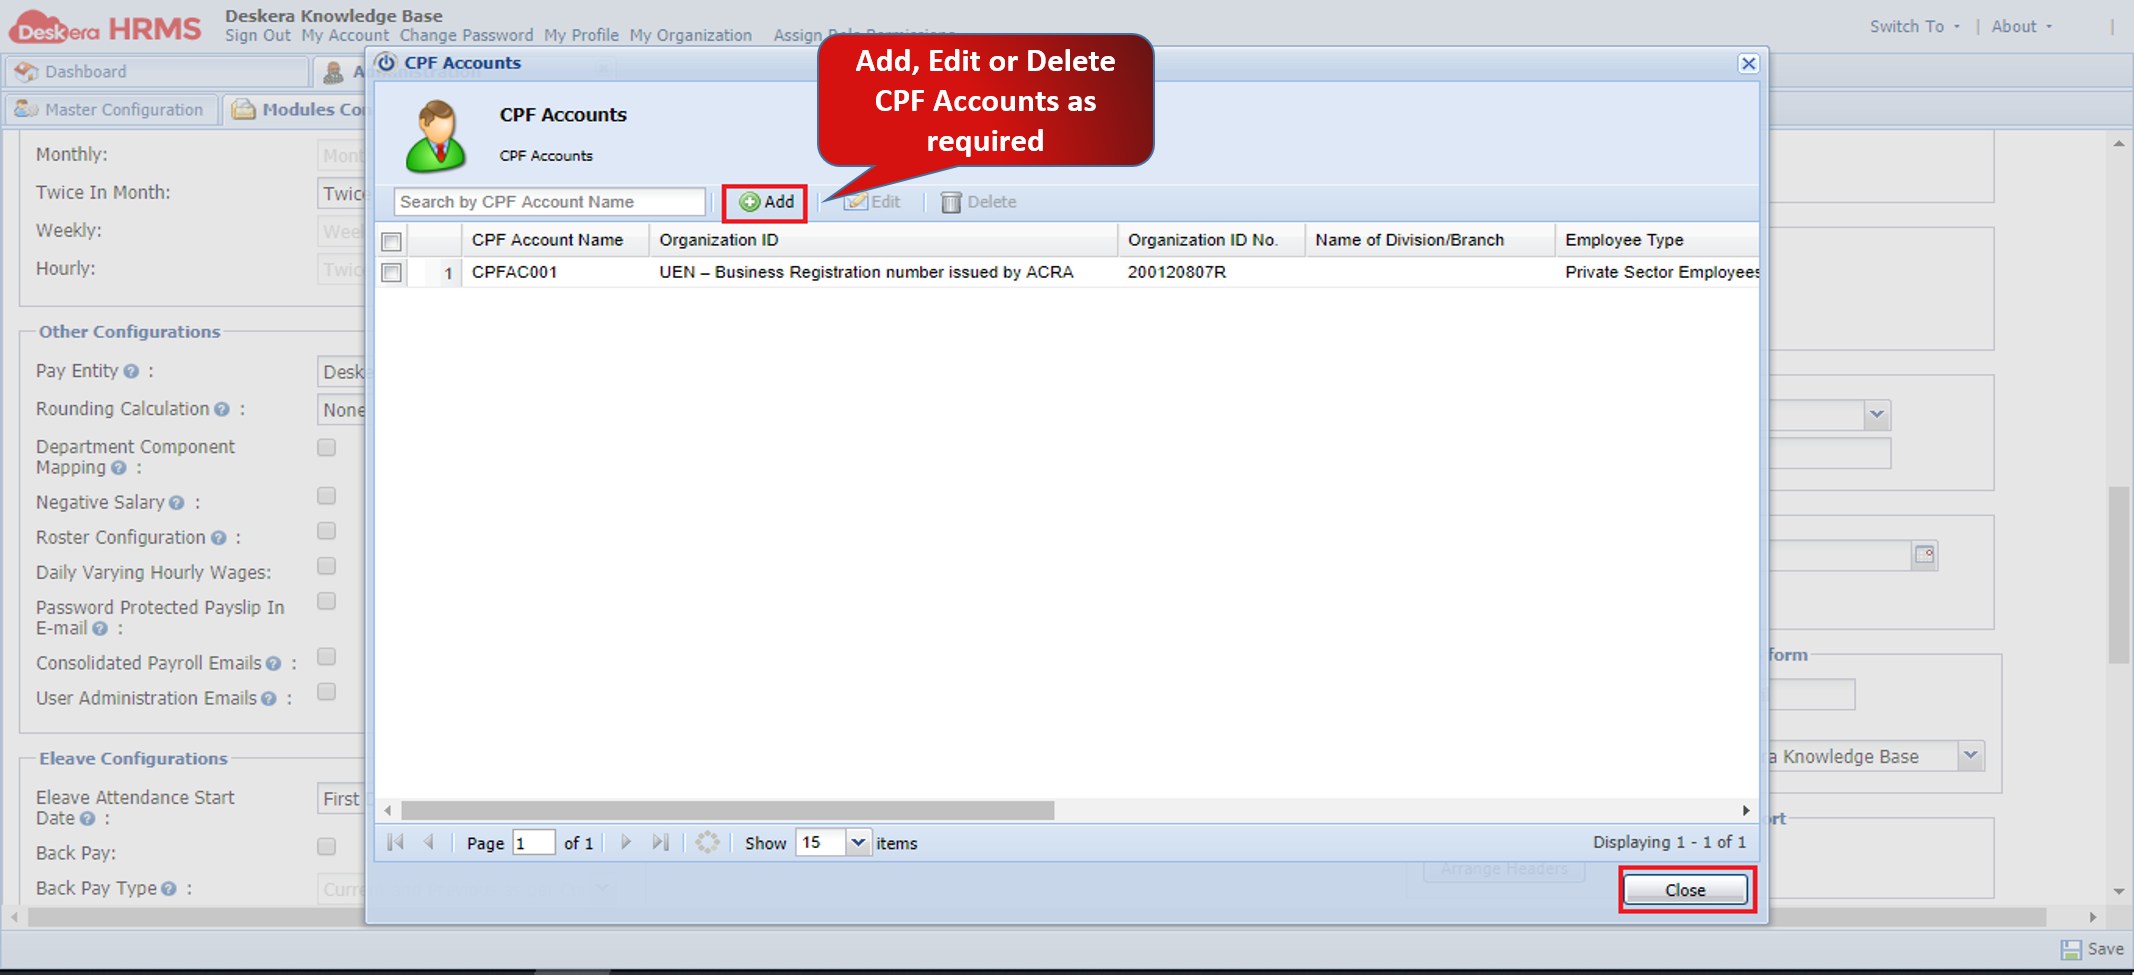Open the Show items per page dropdown
2134x975 pixels.
click(857, 842)
